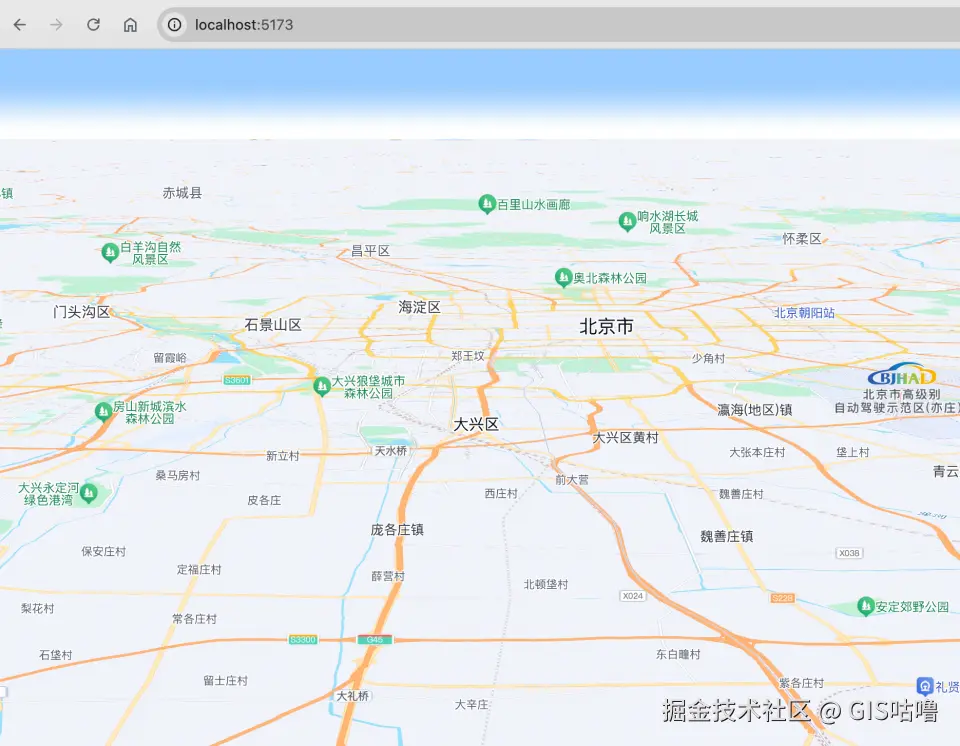Image resolution: width=960 pixels, height=746 pixels.
Task: Click the 房山新城滨水森林公园 marker icon
Action: pos(103,412)
